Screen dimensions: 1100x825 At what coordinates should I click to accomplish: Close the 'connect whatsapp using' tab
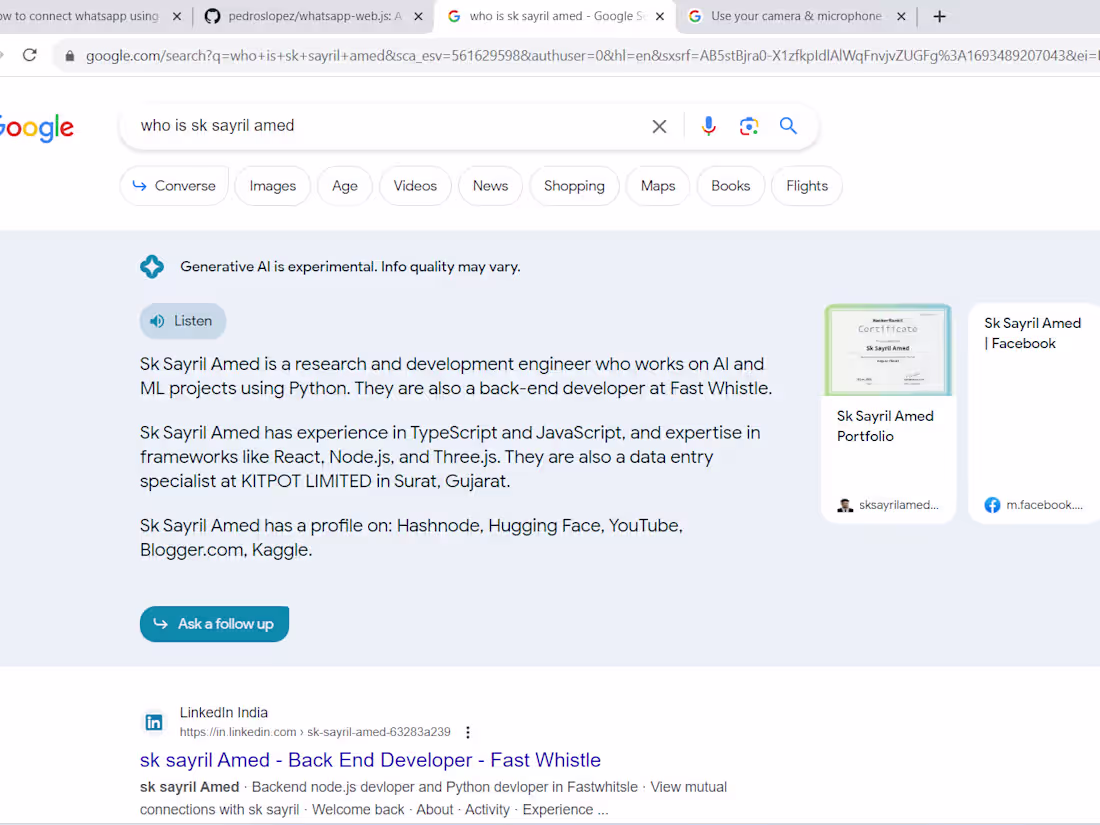[177, 16]
